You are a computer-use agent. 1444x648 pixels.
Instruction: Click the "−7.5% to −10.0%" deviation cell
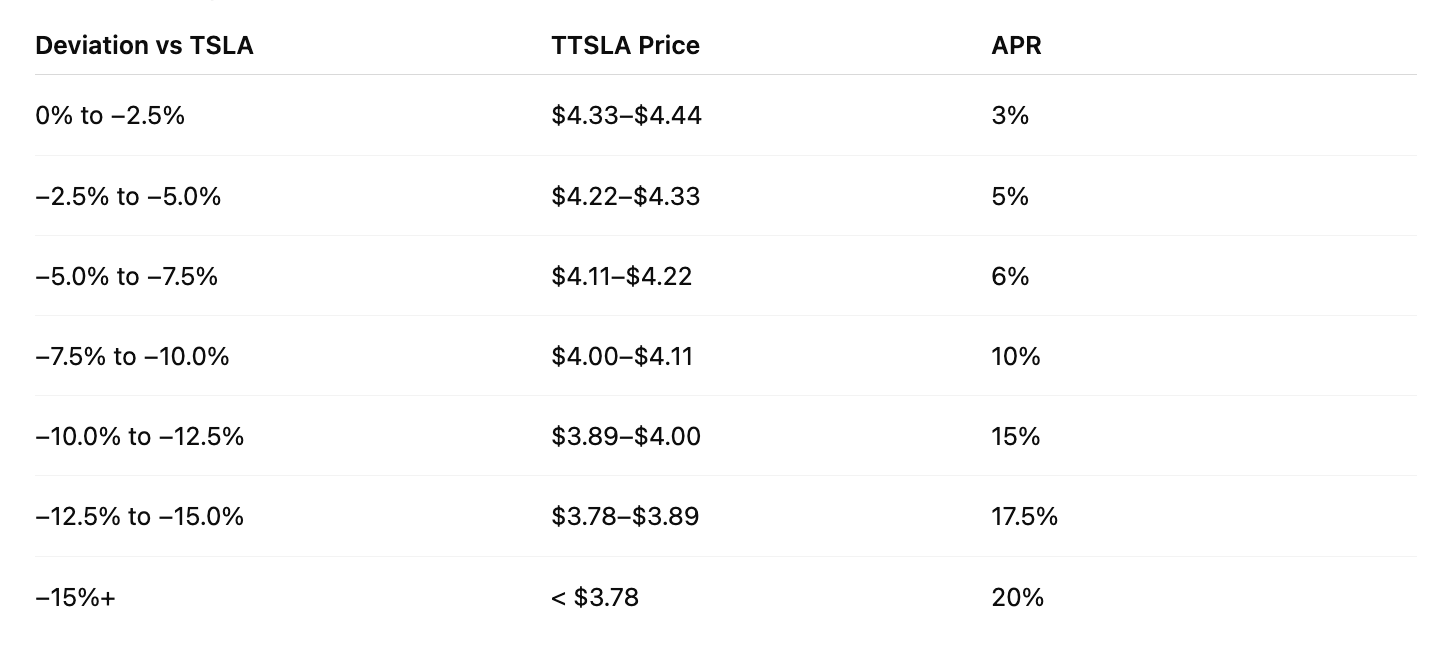point(132,356)
